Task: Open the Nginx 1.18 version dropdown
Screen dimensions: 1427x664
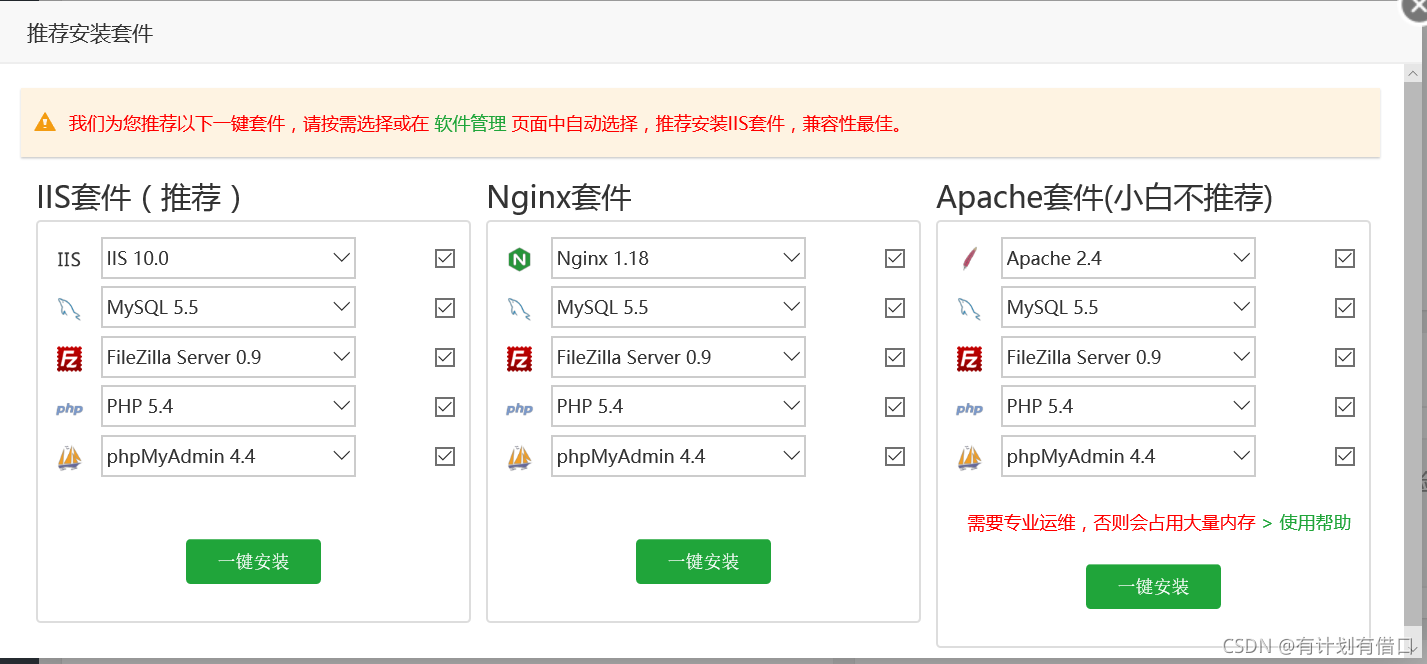Action: pos(678,258)
